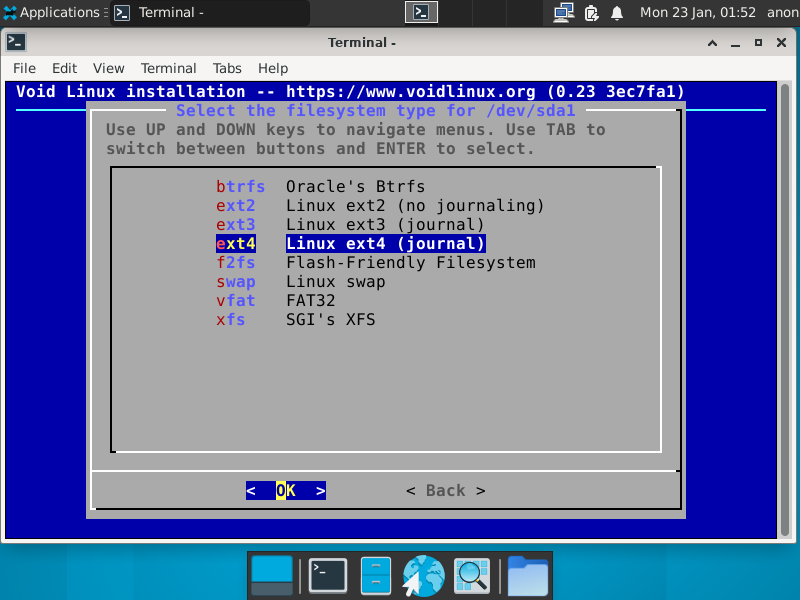Open the notifications bell icon
The height and width of the screenshot is (600, 800).
617,12
